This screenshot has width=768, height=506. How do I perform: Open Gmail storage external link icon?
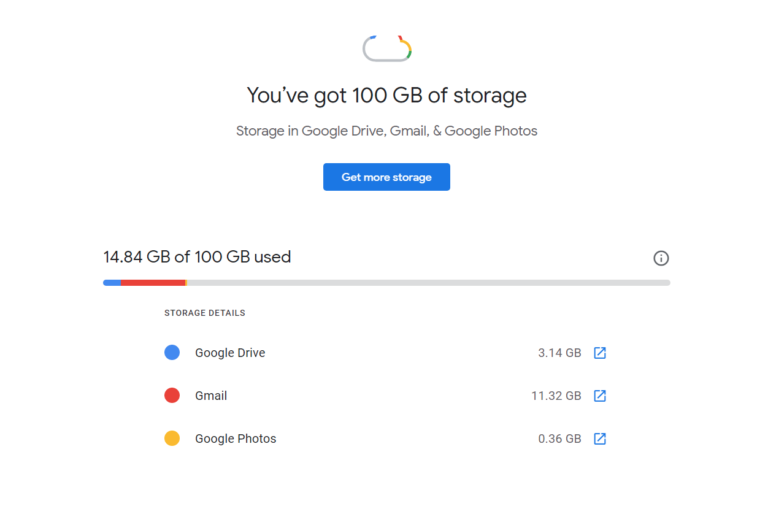(600, 396)
